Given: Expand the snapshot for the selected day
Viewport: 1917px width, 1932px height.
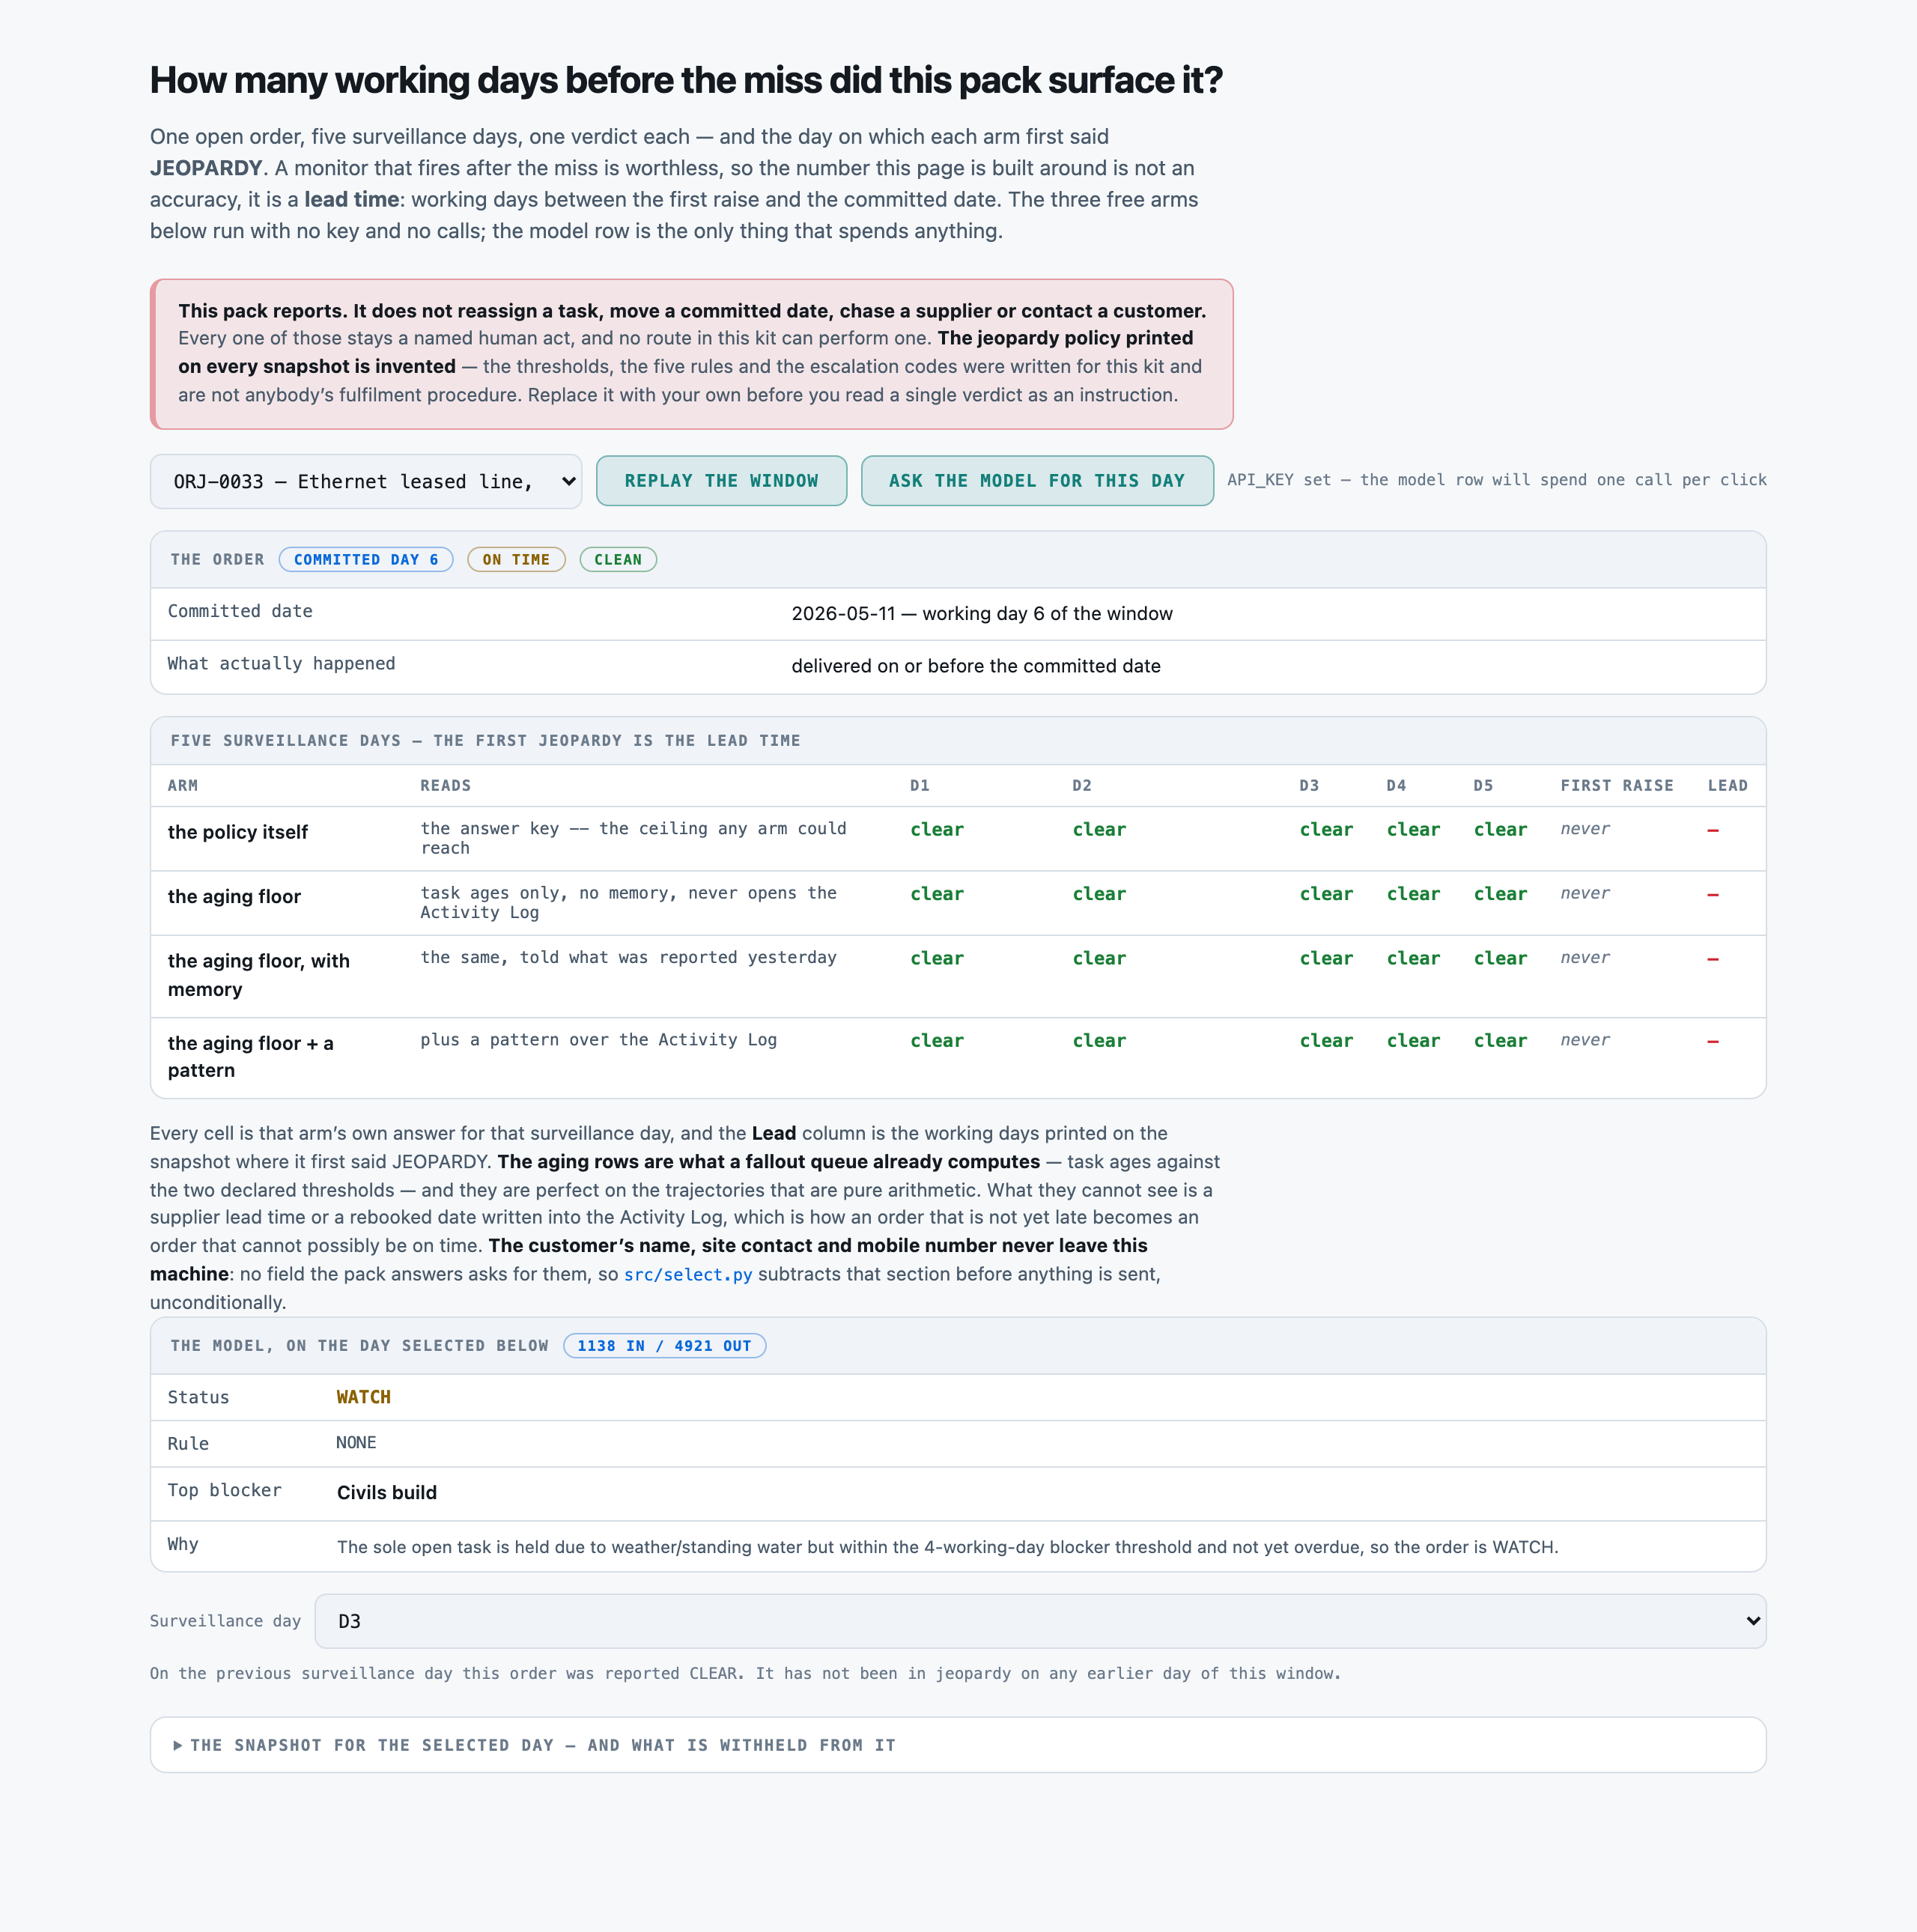Looking at the screenshot, I should pos(958,1745).
